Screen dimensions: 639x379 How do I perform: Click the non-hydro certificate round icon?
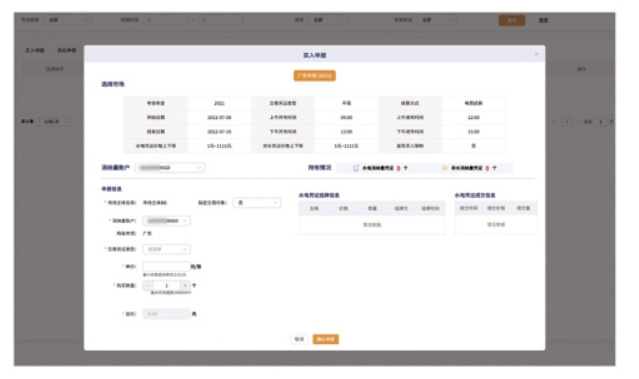pyautogui.click(x=445, y=168)
